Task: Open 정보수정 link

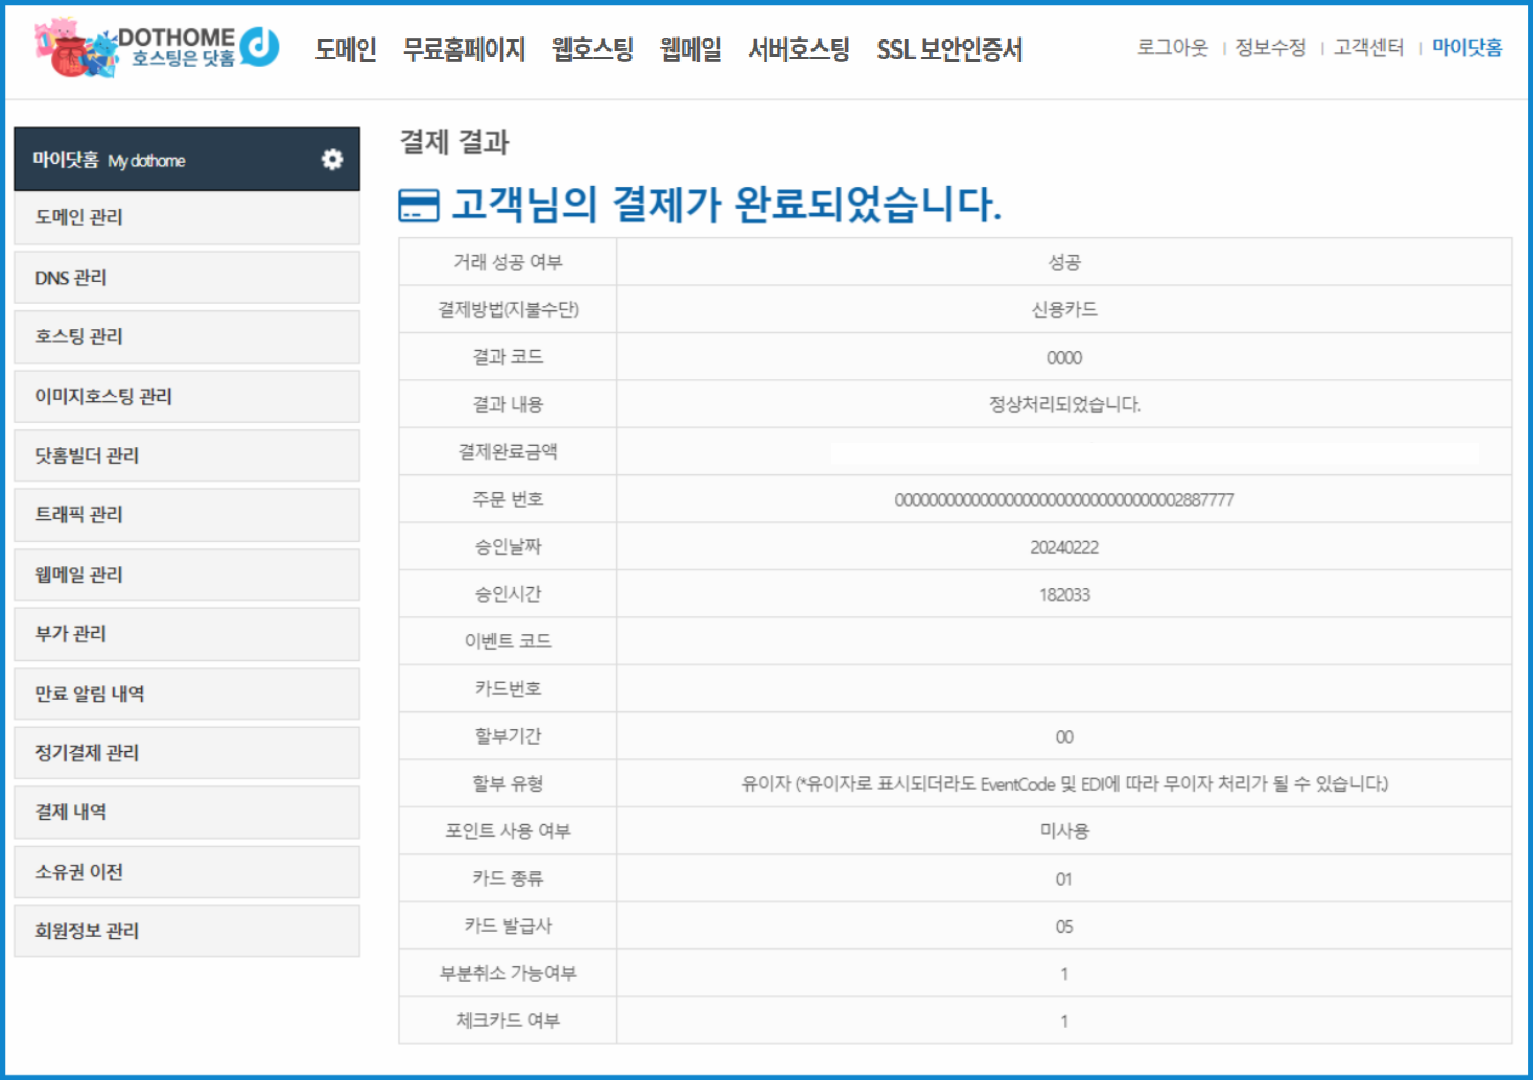Action: coord(1270,48)
